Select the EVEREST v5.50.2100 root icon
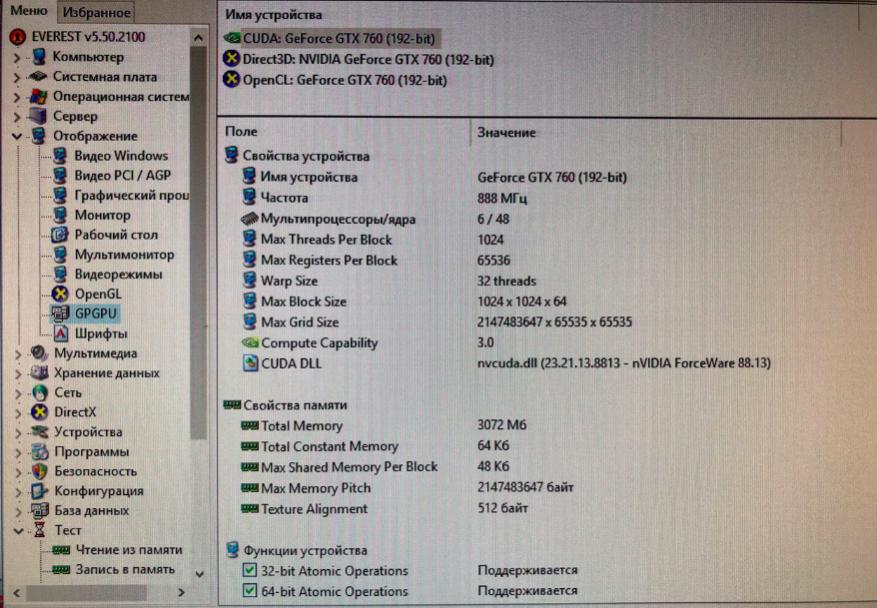The height and width of the screenshot is (608, 877). [x=16, y=37]
